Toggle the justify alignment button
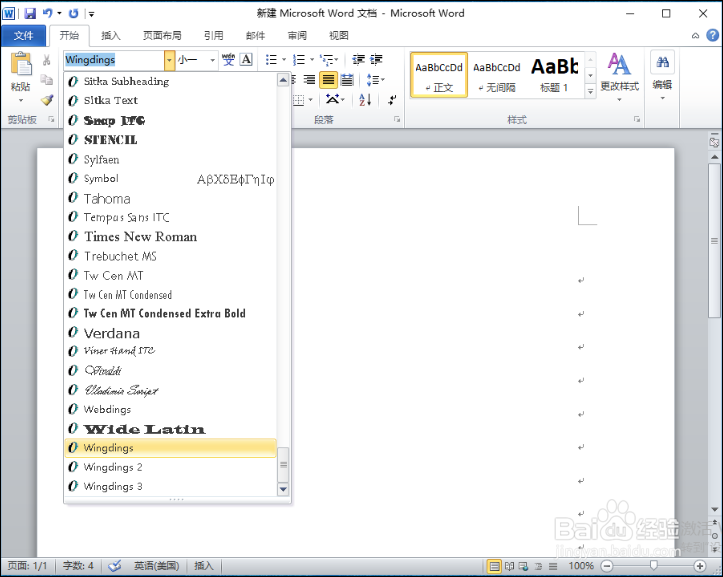The image size is (723, 577). point(328,80)
